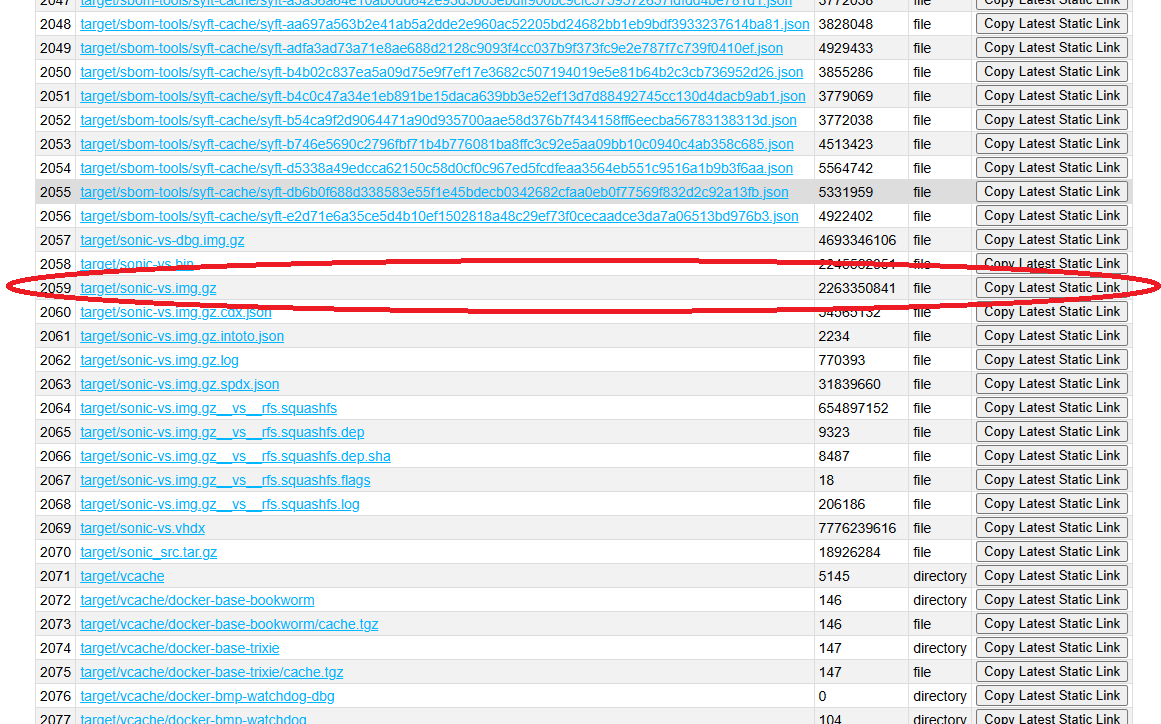This screenshot has height=724, width=1161.
Task: Open docker-base-bookworm/cache.tgz link
Action: click(x=230, y=624)
